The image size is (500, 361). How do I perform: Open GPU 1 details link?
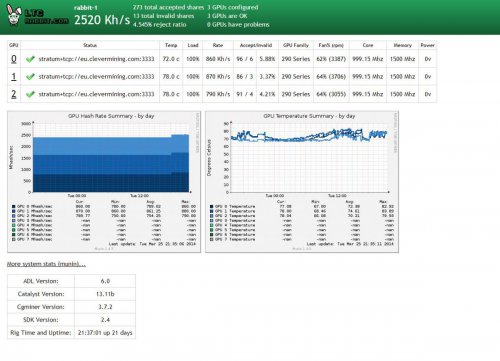14,76
